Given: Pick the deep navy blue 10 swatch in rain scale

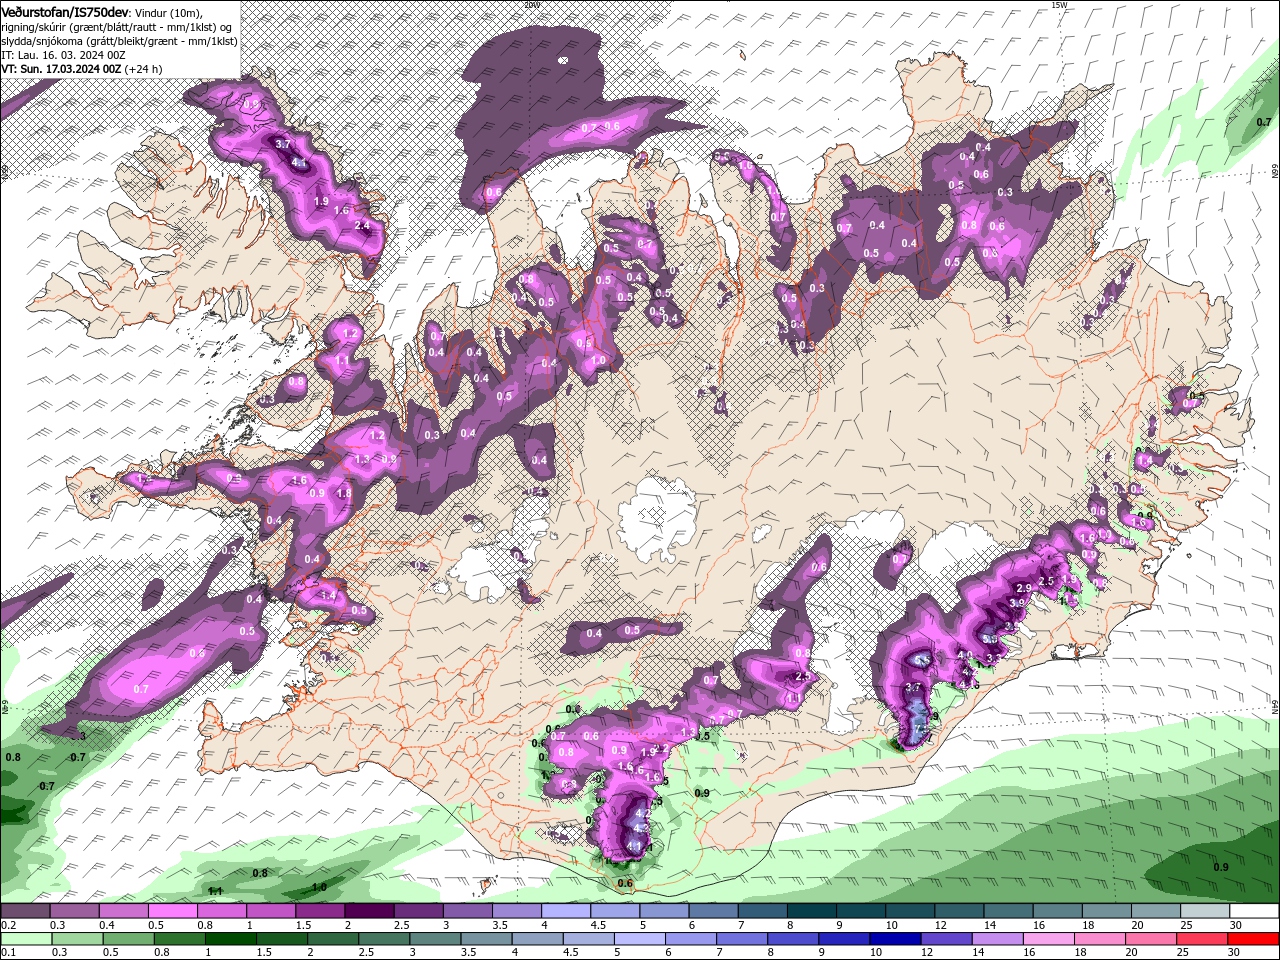Looking at the screenshot, I should point(896,939).
